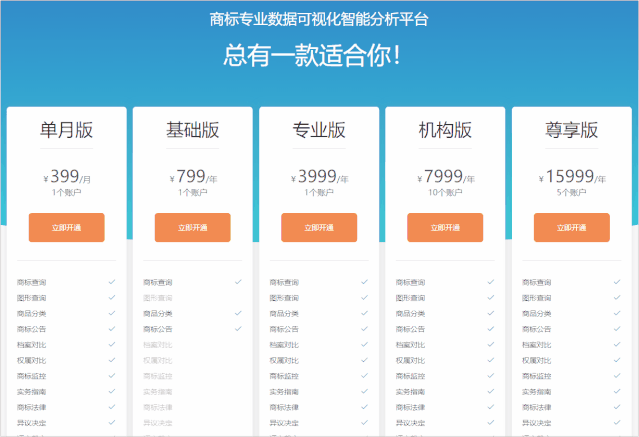Click greyed 异议决定 label in 基础版

(158, 423)
